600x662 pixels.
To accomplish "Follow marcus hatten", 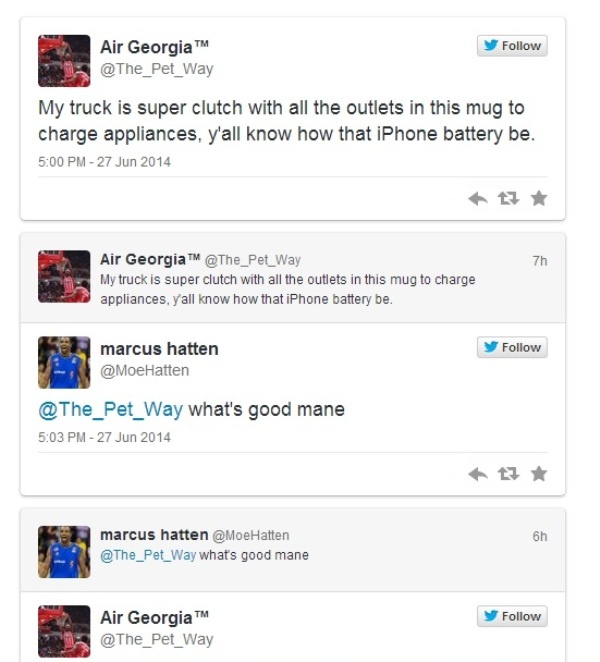I will (512, 347).
